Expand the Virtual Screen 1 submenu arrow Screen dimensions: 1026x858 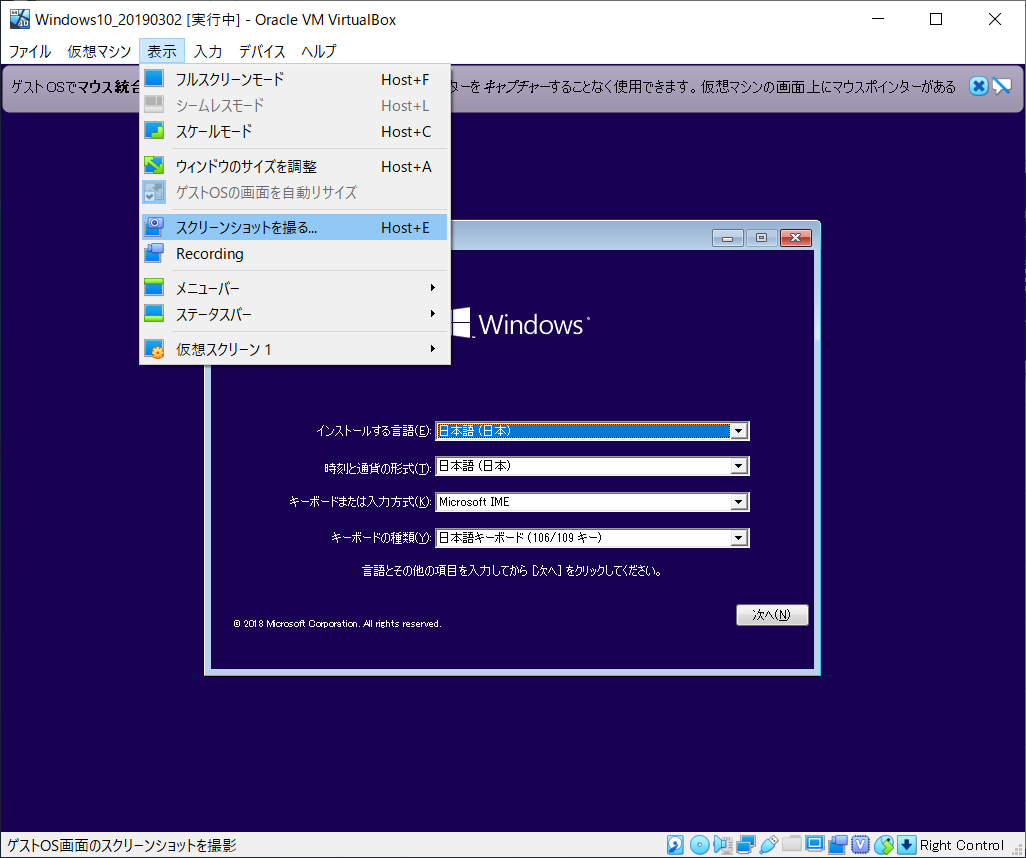pos(433,349)
